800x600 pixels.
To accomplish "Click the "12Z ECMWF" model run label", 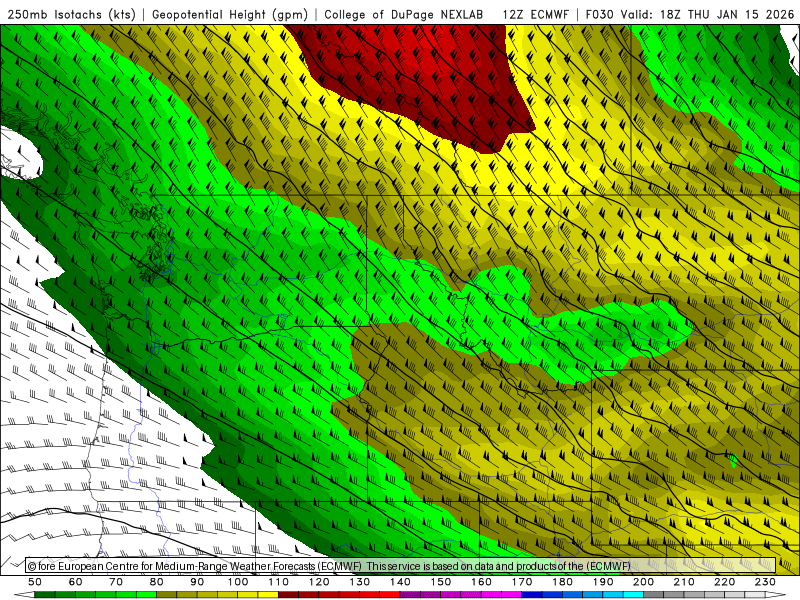I will click(535, 15).
